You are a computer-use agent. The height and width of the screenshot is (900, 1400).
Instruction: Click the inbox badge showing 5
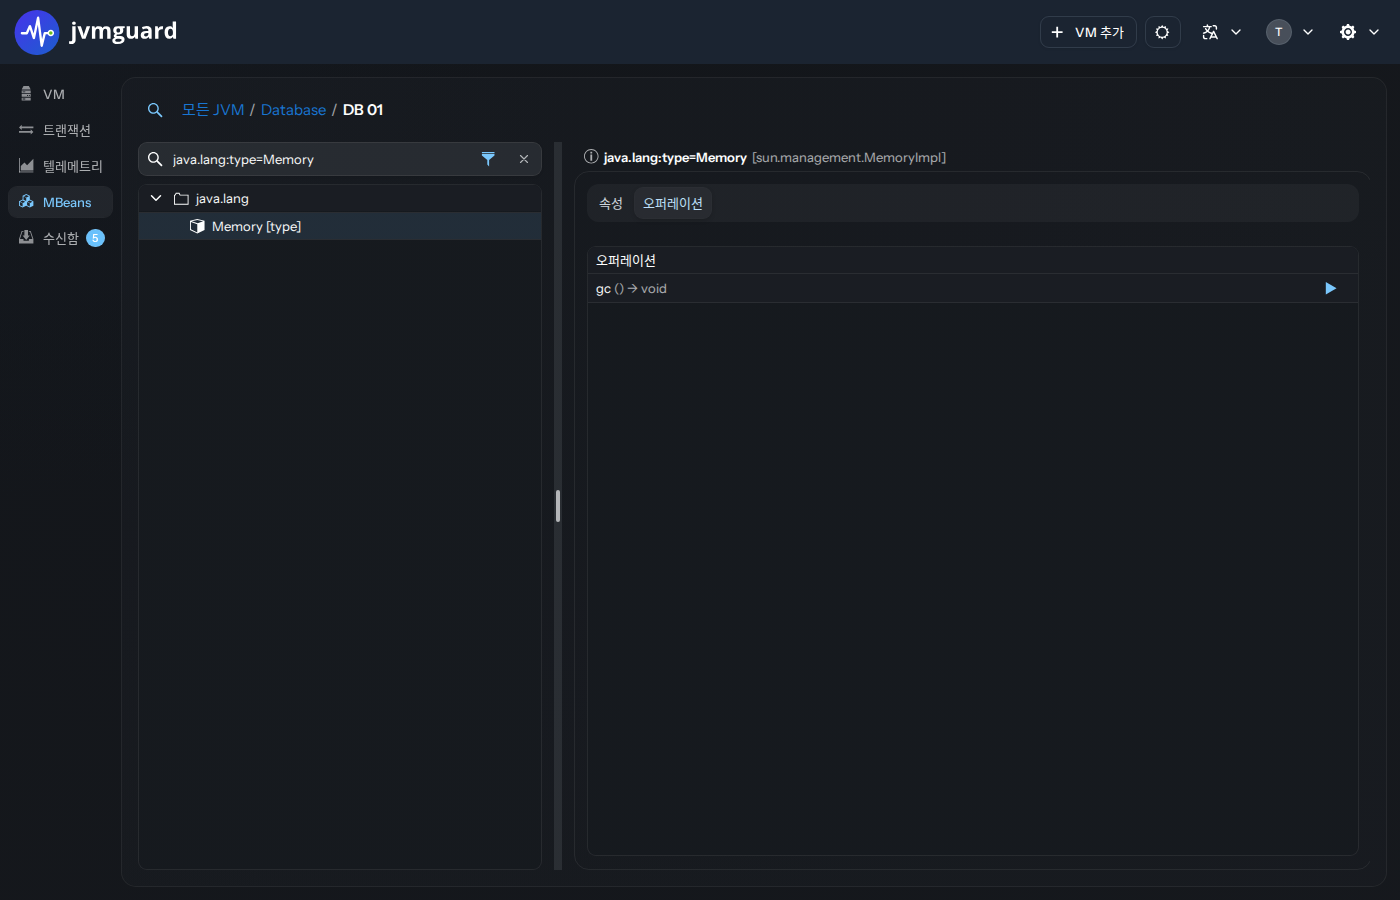point(95,238)
